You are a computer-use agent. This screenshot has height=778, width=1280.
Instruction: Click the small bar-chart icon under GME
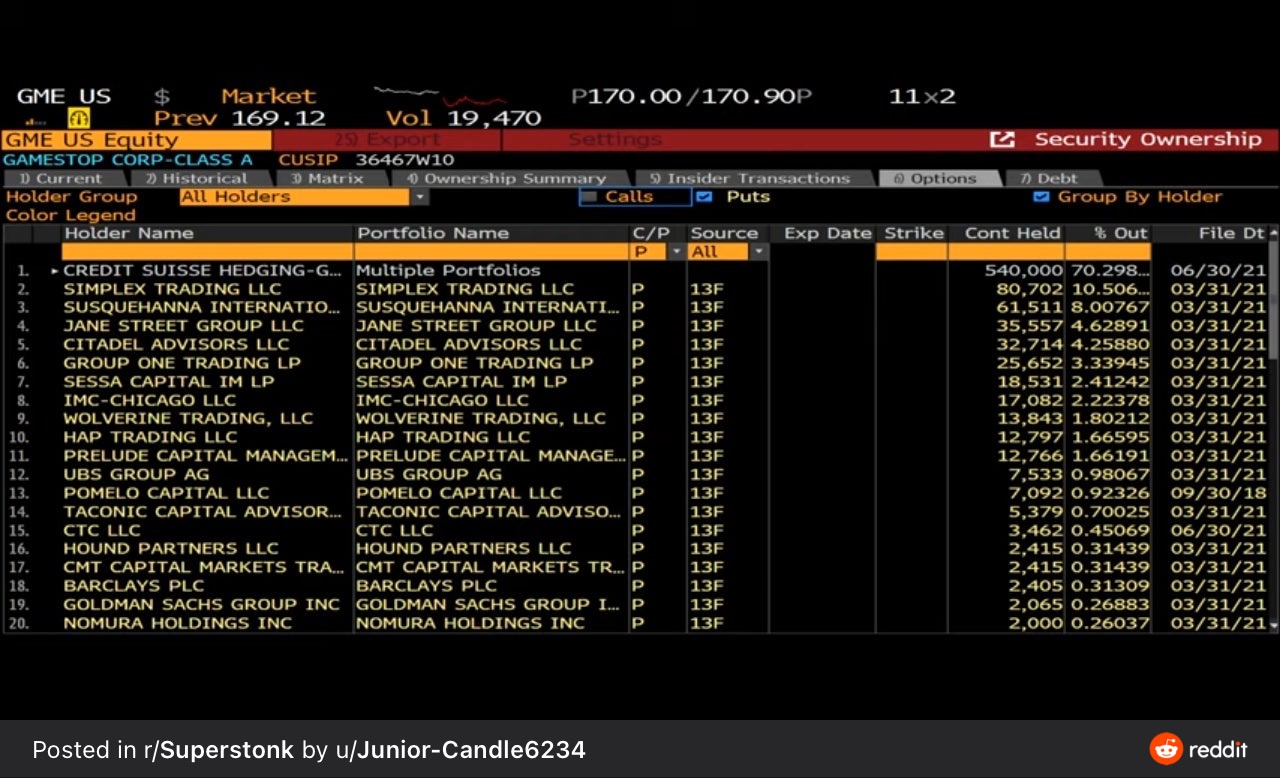coord(30,120)
